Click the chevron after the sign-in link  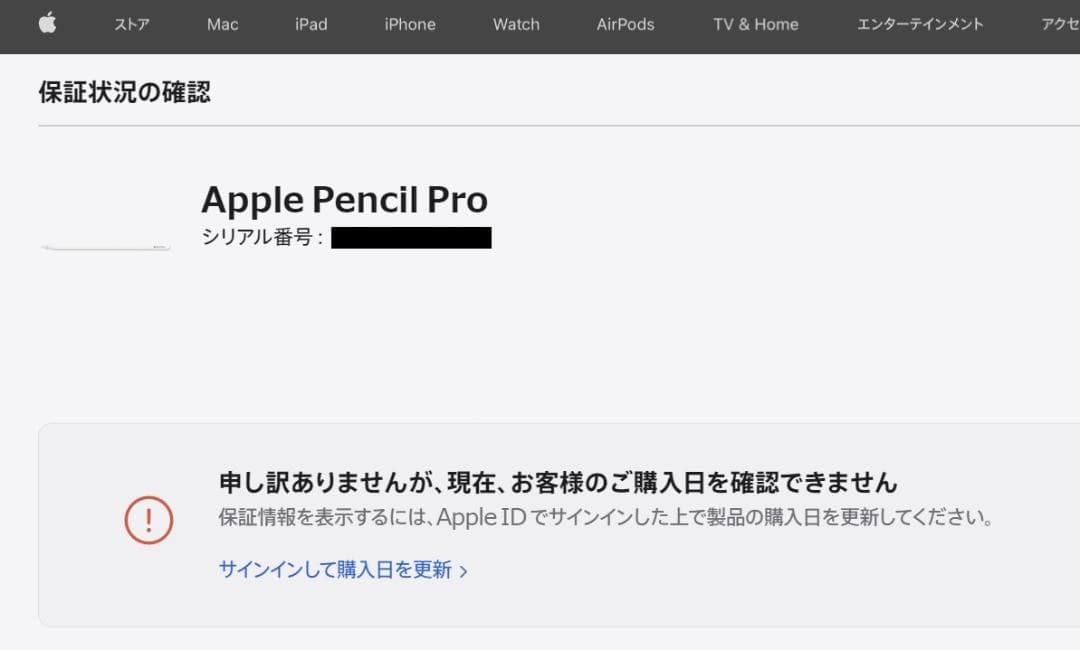click(464, 568)
